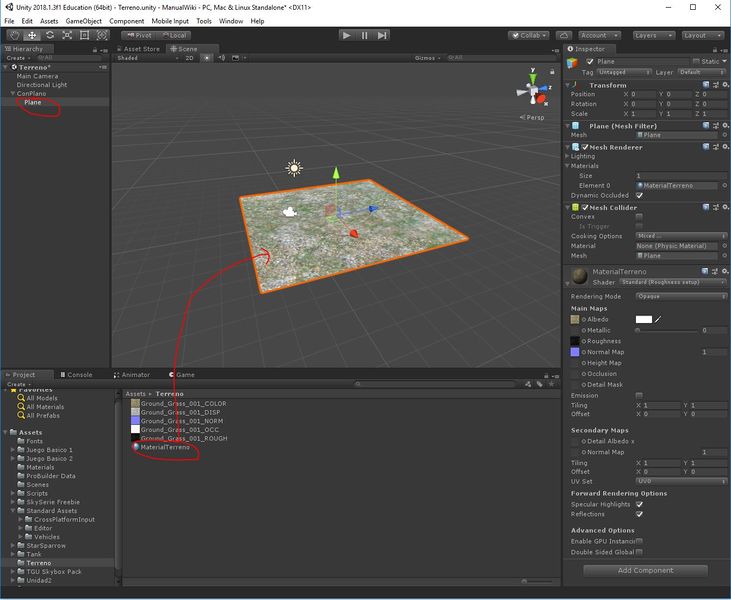Screen dimensions: 731x600
Task: Disable Mesh Collider component checkbox
Action: (x=585, y=207)
